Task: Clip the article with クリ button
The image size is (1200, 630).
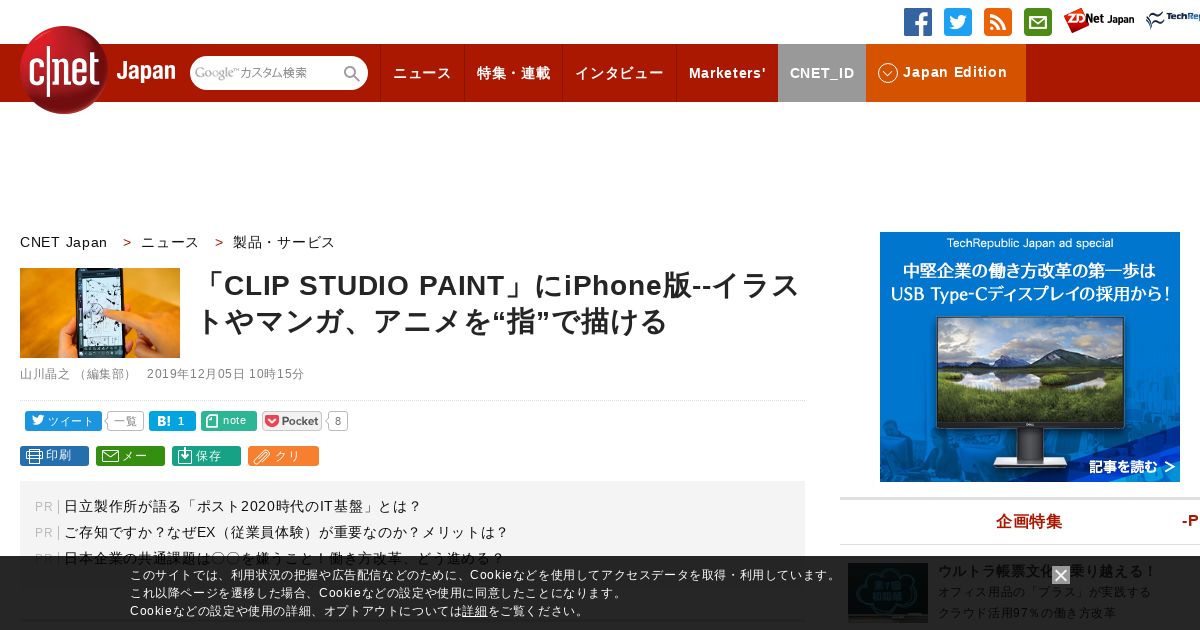Action: click(x=283, y=456)
